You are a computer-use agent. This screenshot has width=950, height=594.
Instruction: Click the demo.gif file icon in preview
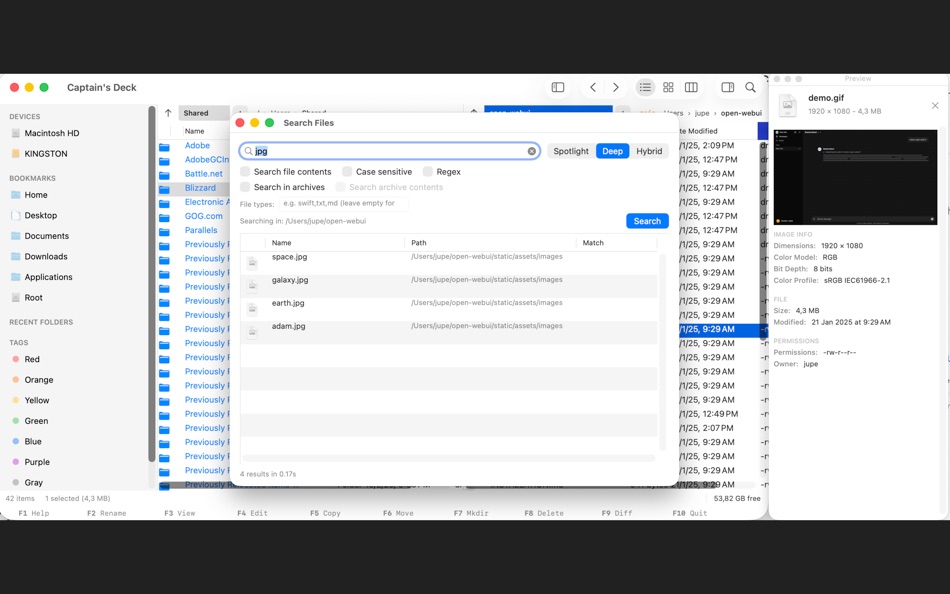coord(788,105)
